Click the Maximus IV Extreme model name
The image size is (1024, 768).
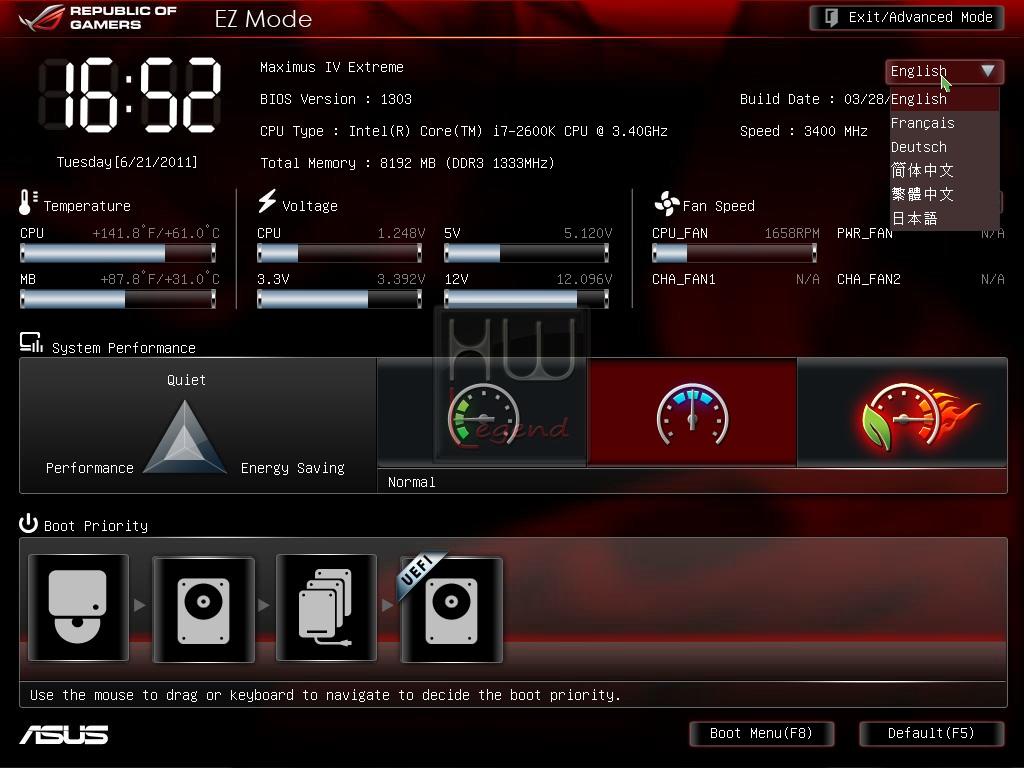(x=332, y=67)
